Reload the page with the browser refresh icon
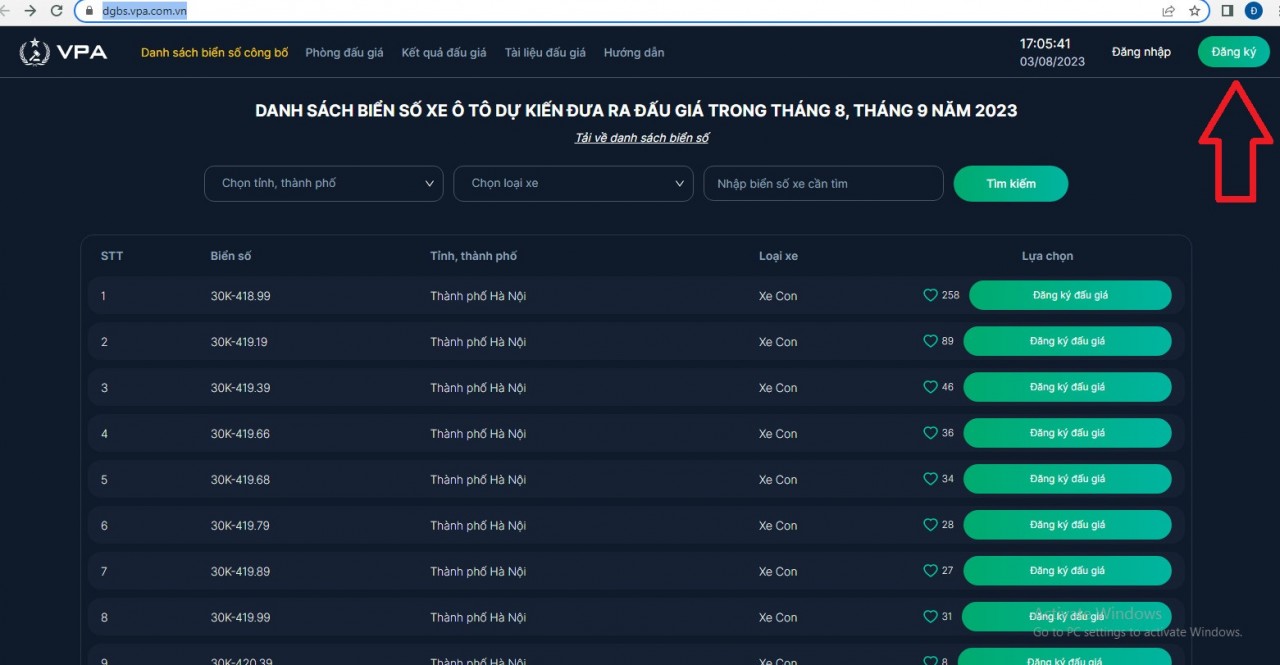The image size is (1280, 665). pos(57,11)
